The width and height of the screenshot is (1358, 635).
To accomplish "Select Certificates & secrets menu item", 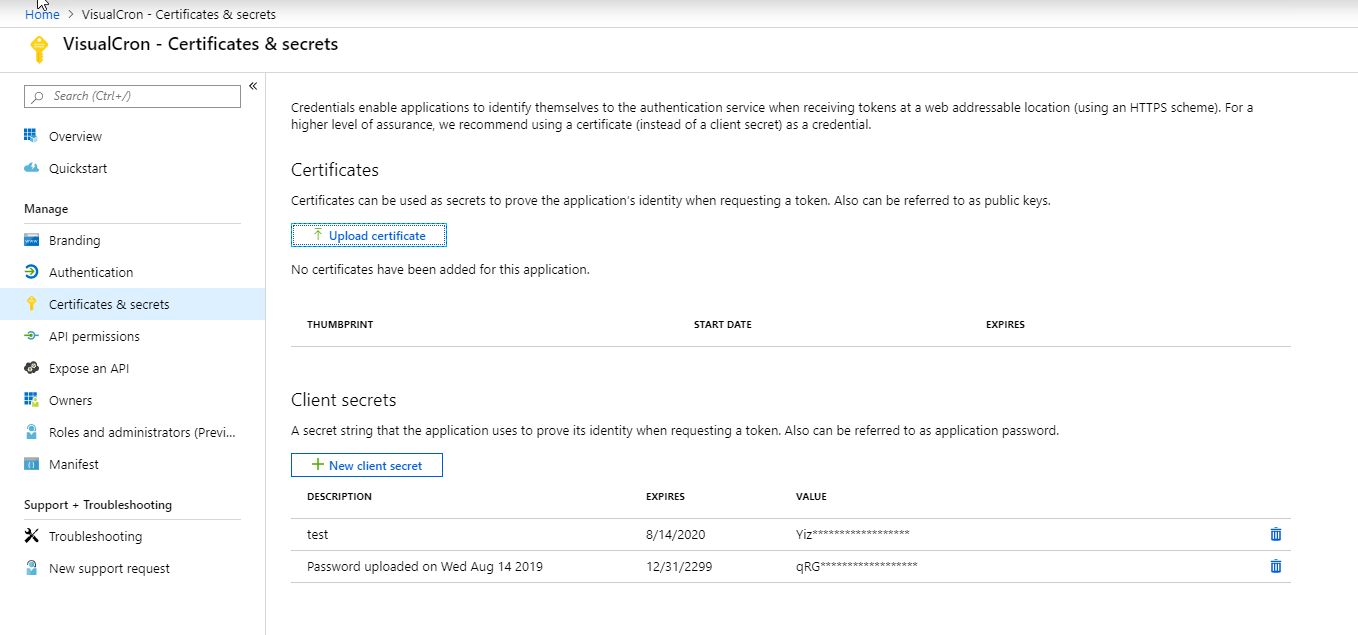I will 109,304.
